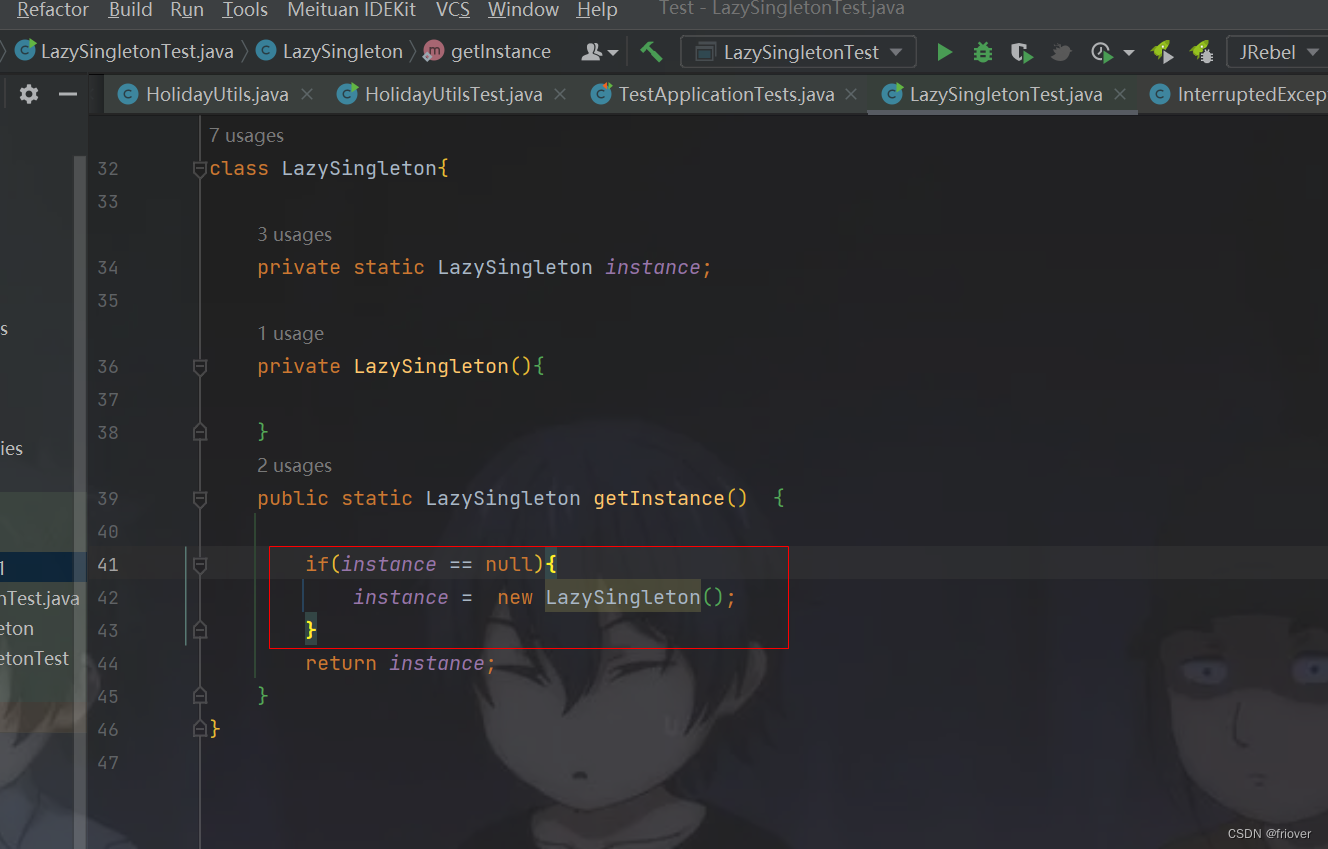Viewport: 1328px width, 849px height.
Task: Open the Tools menu
Action: (245, 10)
